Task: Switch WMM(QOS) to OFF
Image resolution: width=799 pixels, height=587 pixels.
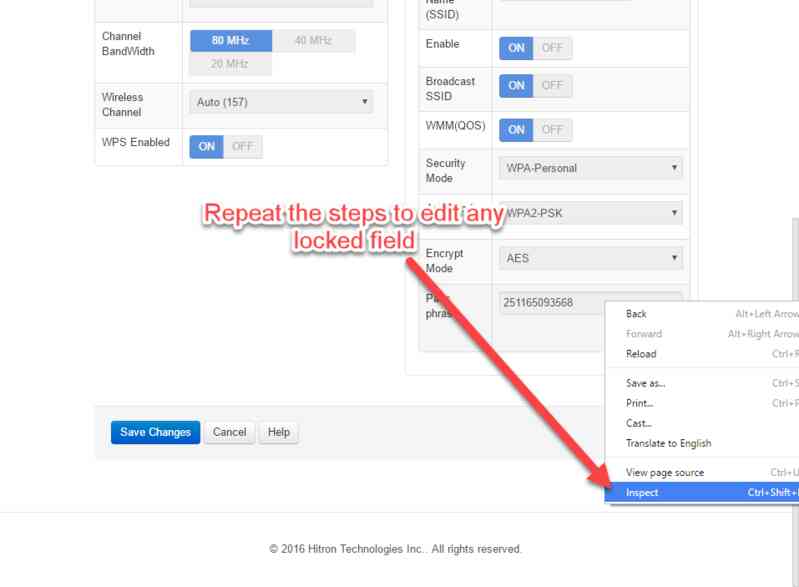Action: click(552, 130)
